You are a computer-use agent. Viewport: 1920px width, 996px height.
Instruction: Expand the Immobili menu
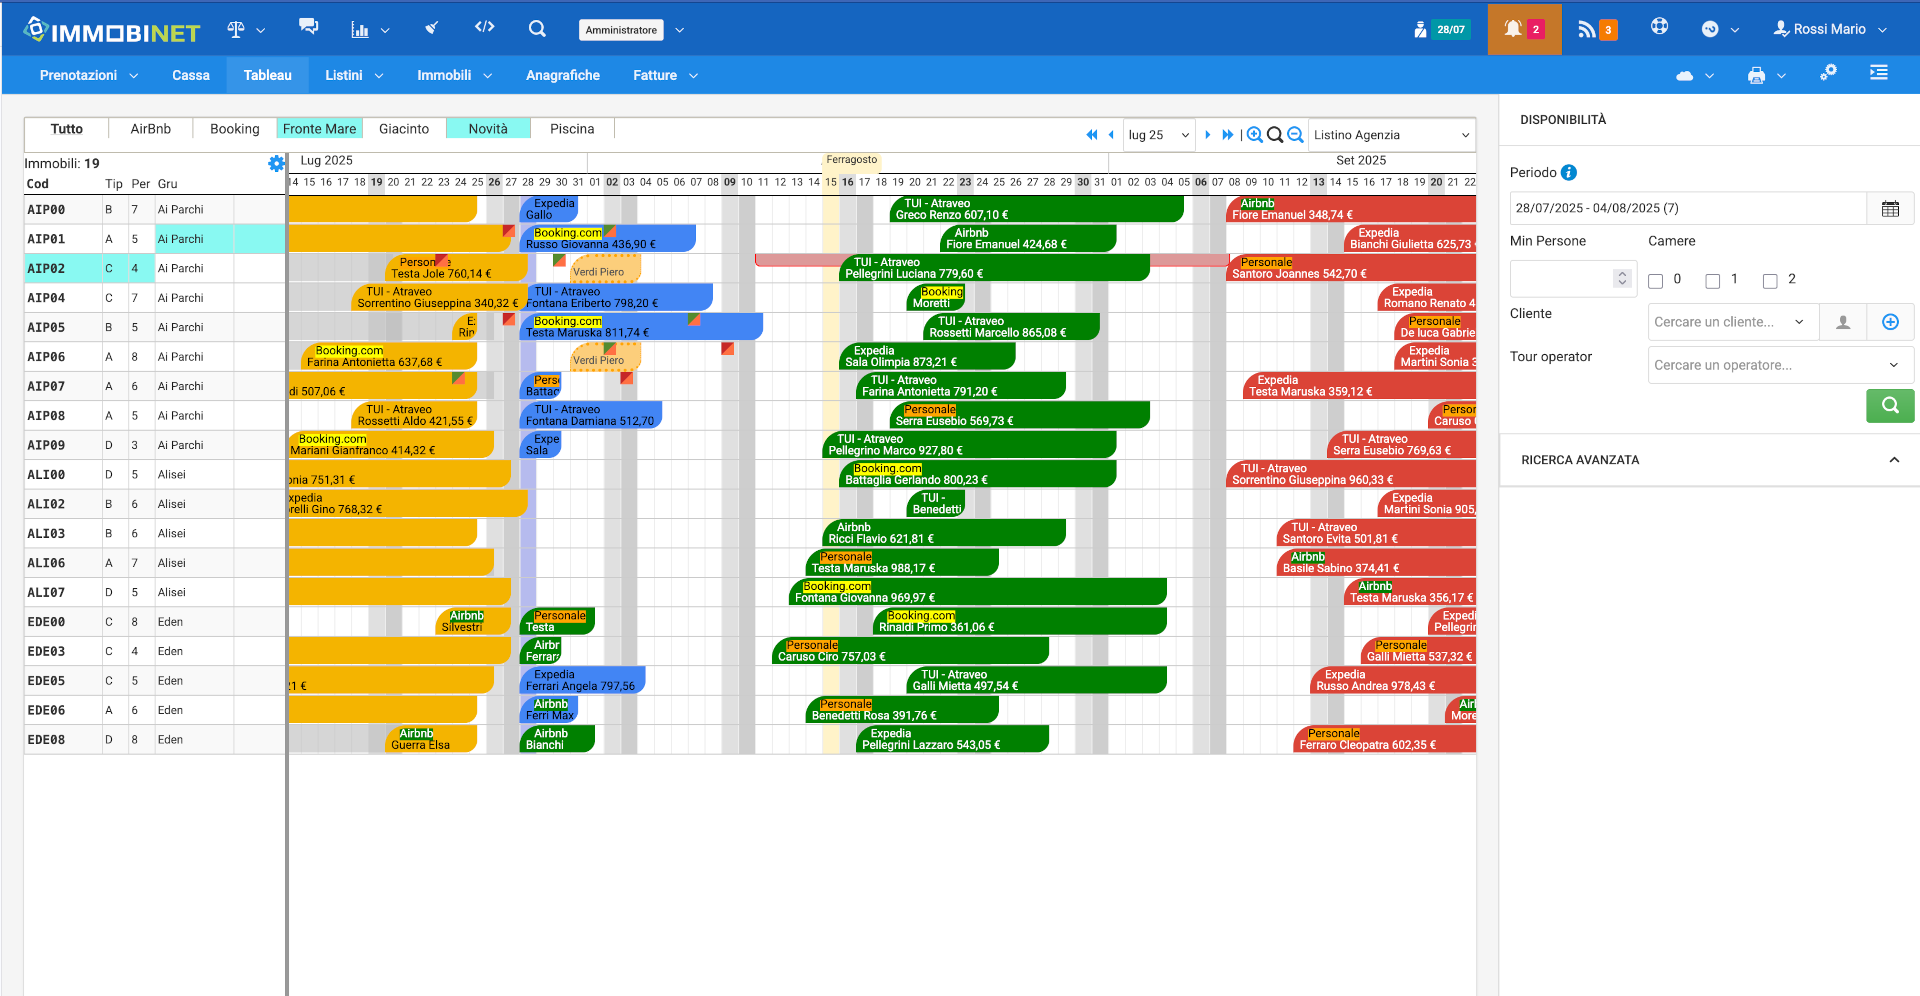pos(455,75)
